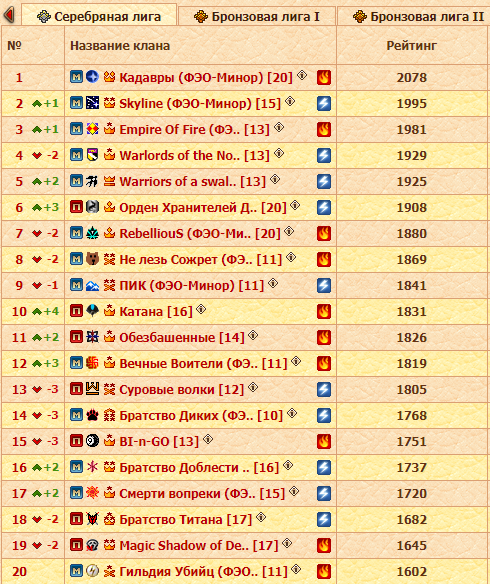Open Empire Of Fire clan link

pyautogui.click(x=194, y=130)
